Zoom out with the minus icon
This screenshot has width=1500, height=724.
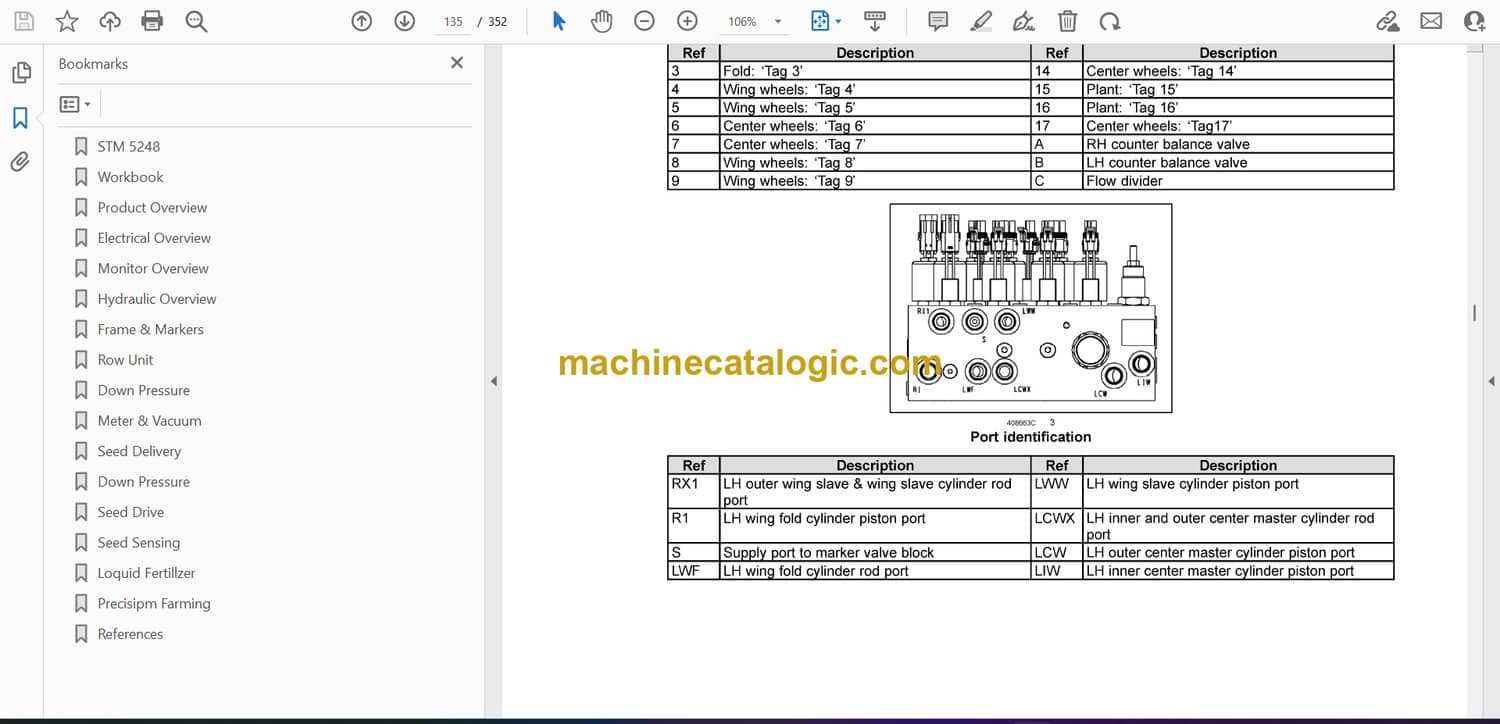pos(645,21)
